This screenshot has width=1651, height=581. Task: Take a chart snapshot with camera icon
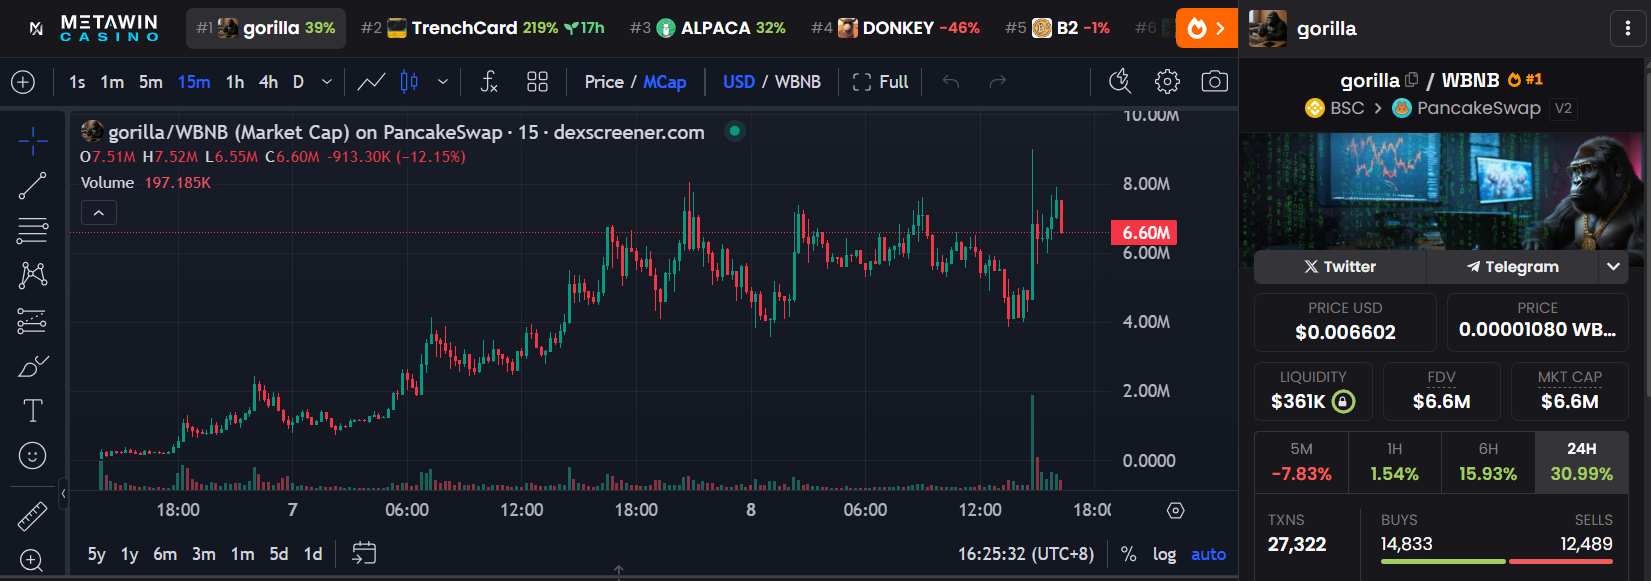click(1214, 82)
